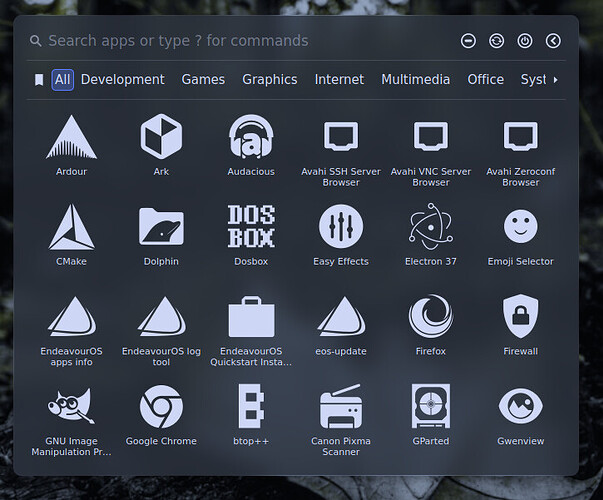Image resolution: width=603 pixels, height=500 pixels.
Task: Focus the Search apps input field
Action: 240,41
